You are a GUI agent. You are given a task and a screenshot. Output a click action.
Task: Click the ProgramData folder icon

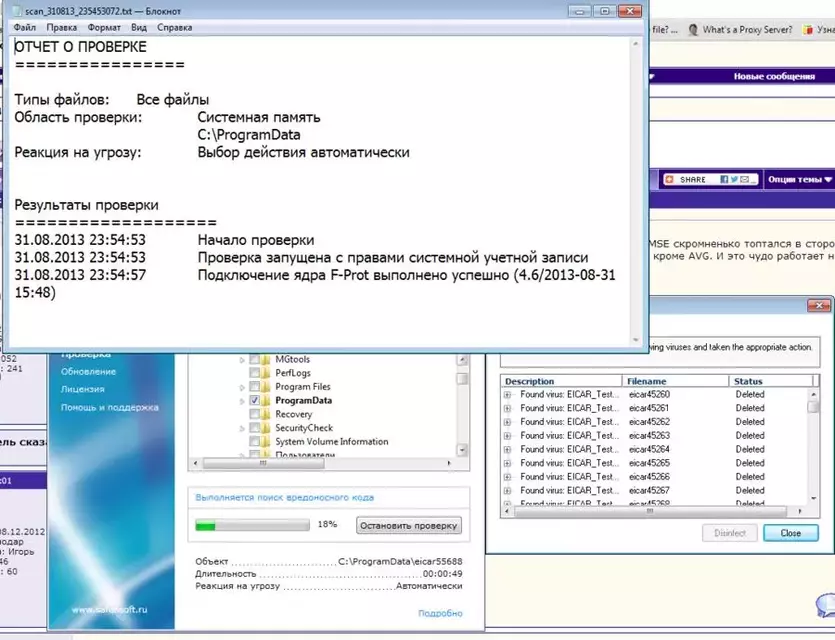[266, 400]
